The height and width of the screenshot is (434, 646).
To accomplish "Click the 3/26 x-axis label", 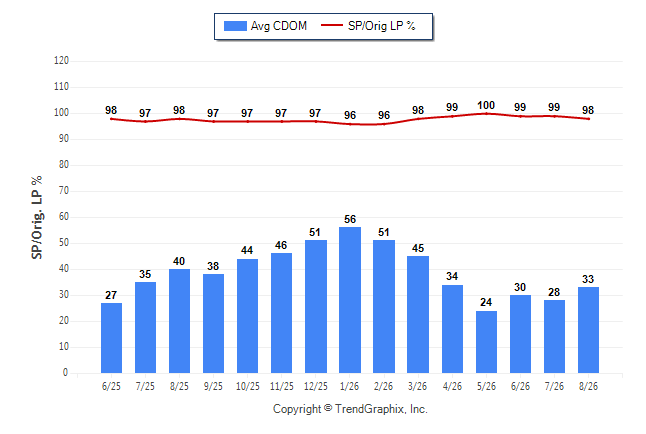I will coord(417,387).
